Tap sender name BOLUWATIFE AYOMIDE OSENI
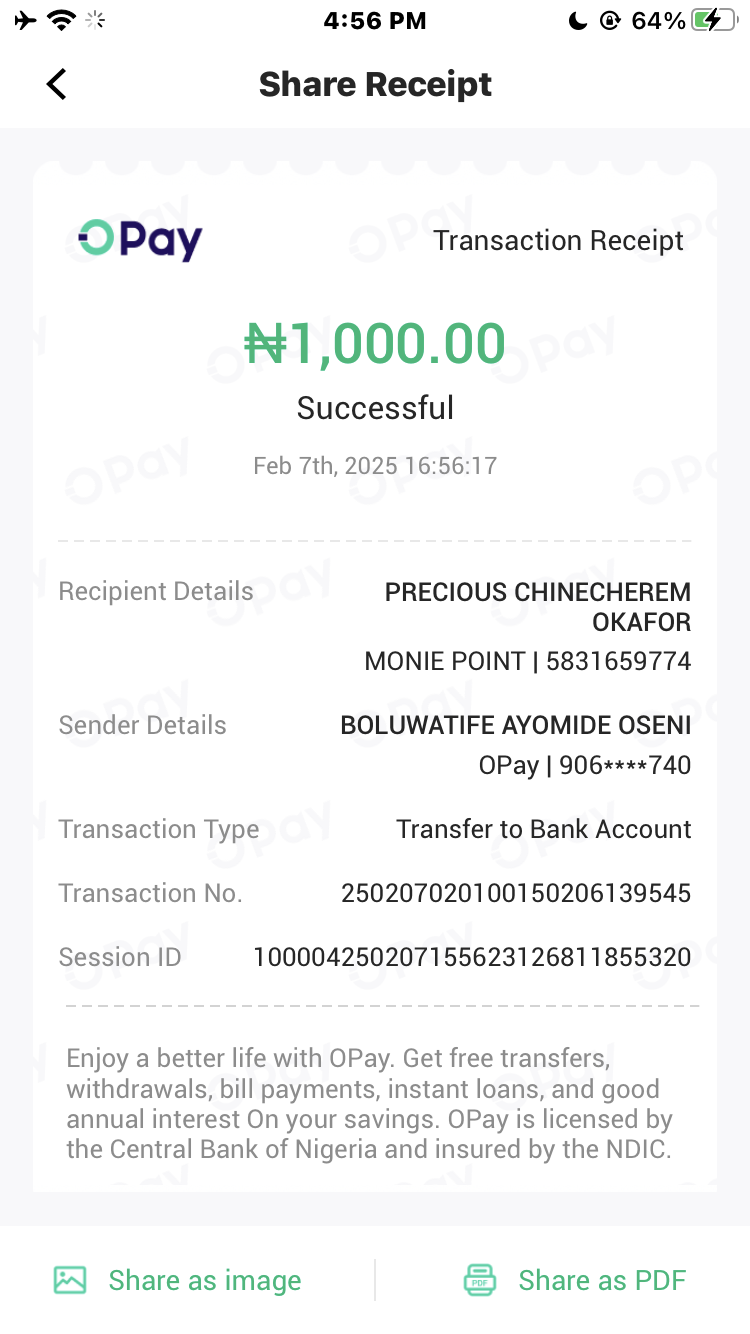750x1334 pixels. click(x=516, y=725)
